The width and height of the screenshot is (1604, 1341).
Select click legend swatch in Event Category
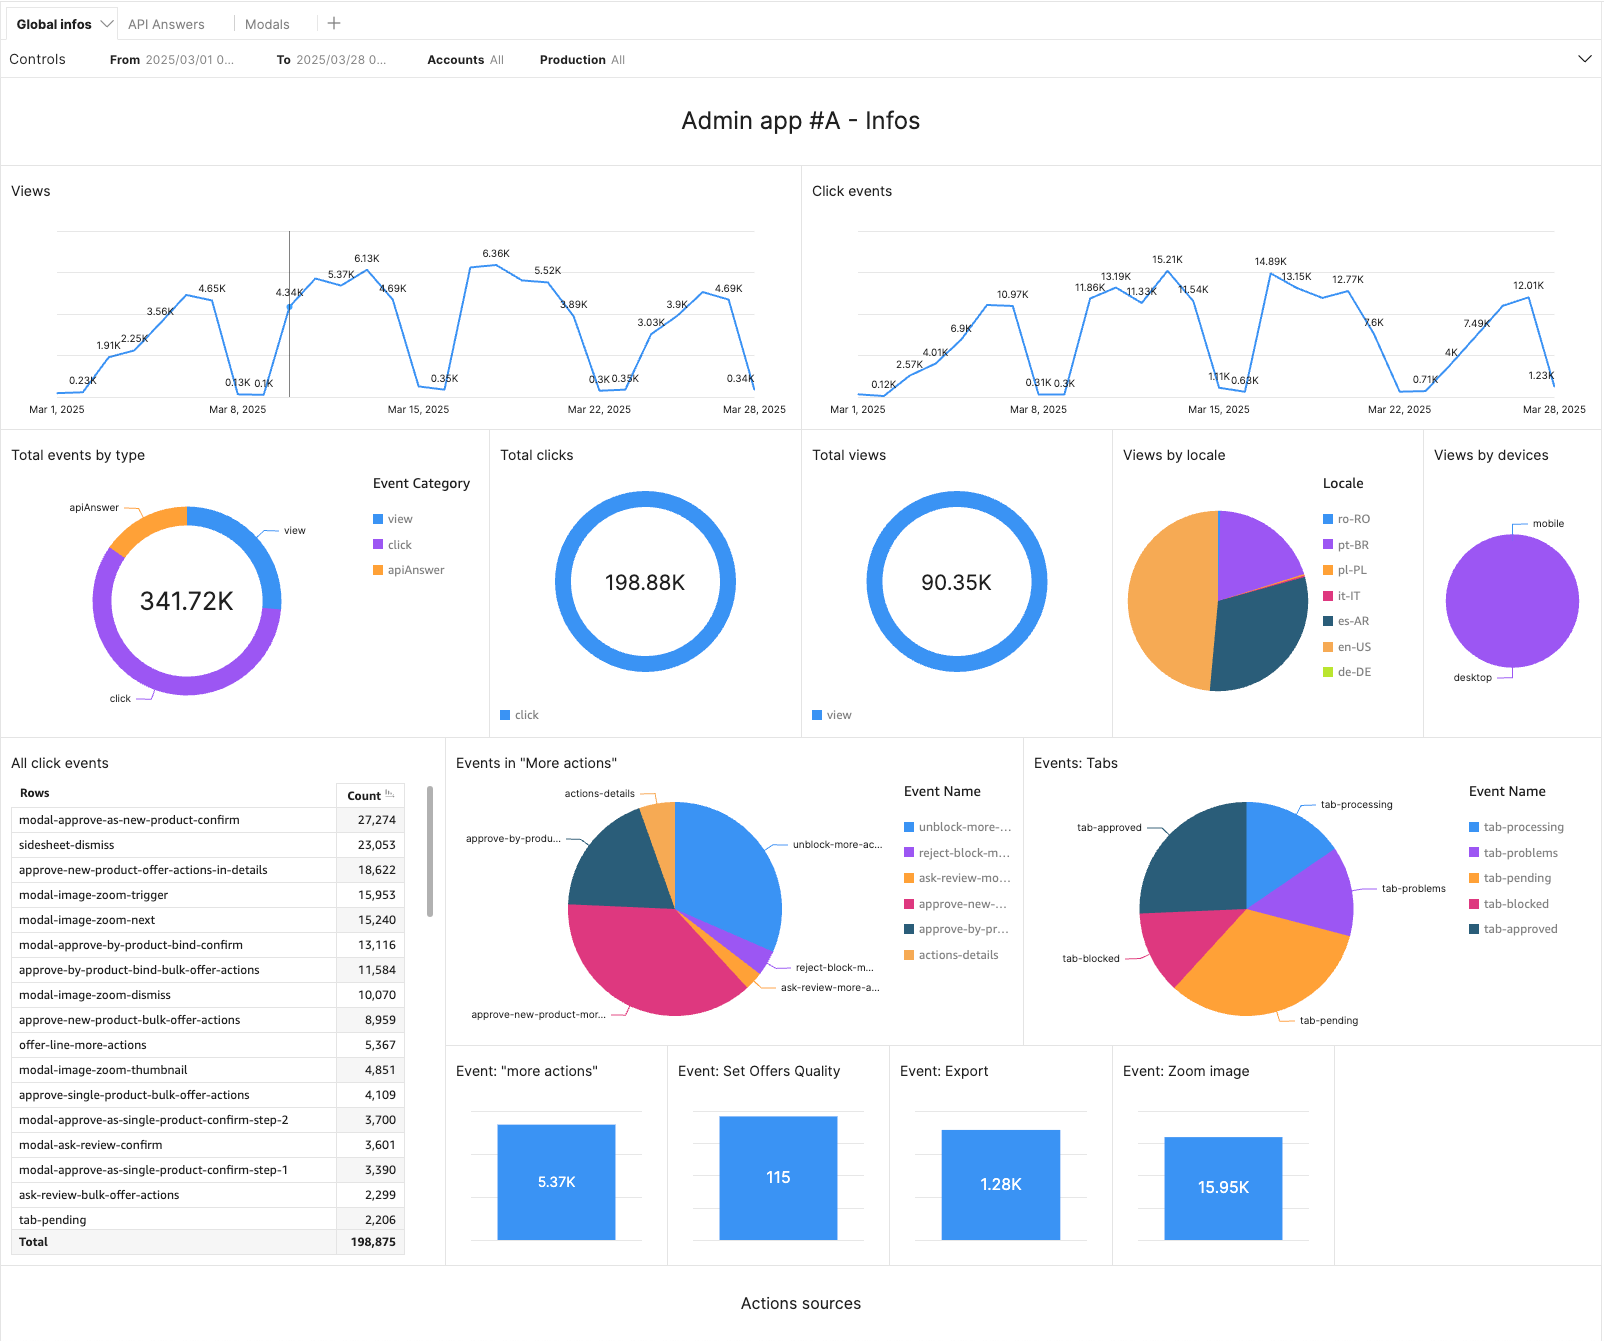pos(378,545)
